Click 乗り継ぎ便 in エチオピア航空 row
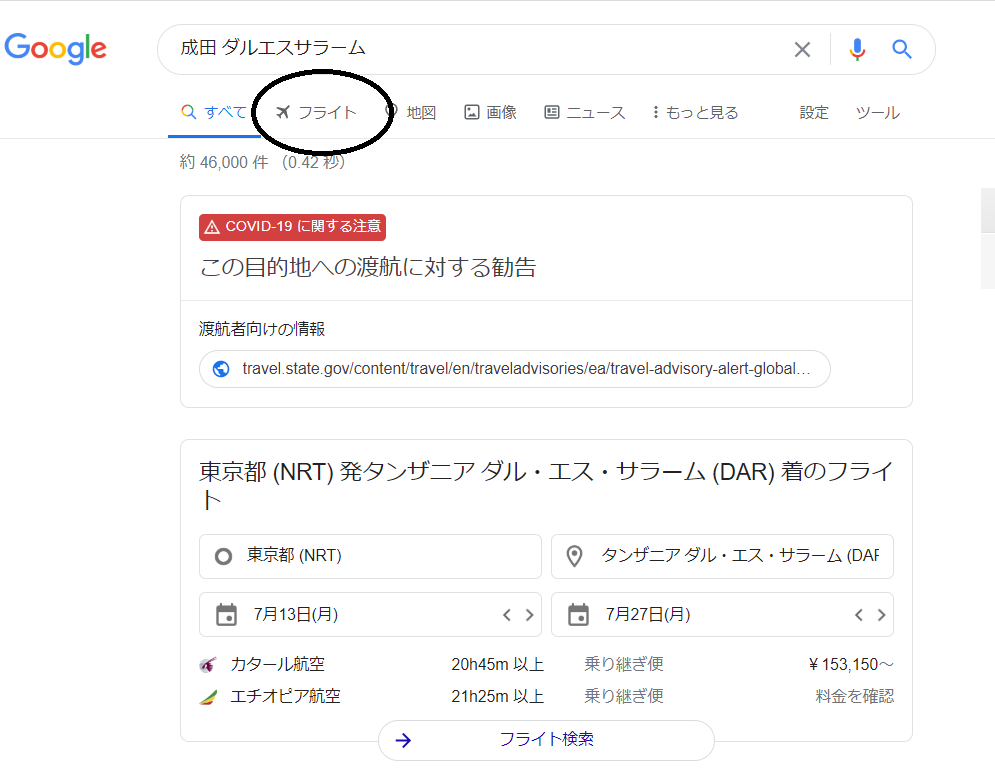The width and height of the screenshot is (995, 775). tap(624, 696)
